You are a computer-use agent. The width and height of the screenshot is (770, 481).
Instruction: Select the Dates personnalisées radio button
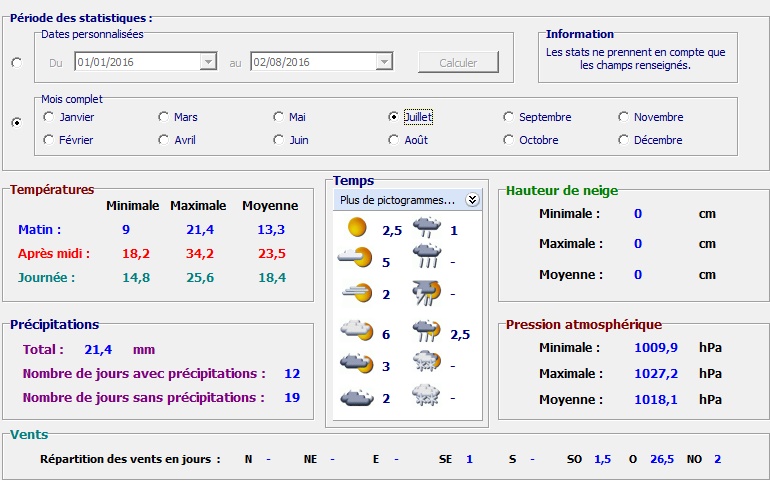[x=17, y=63]
